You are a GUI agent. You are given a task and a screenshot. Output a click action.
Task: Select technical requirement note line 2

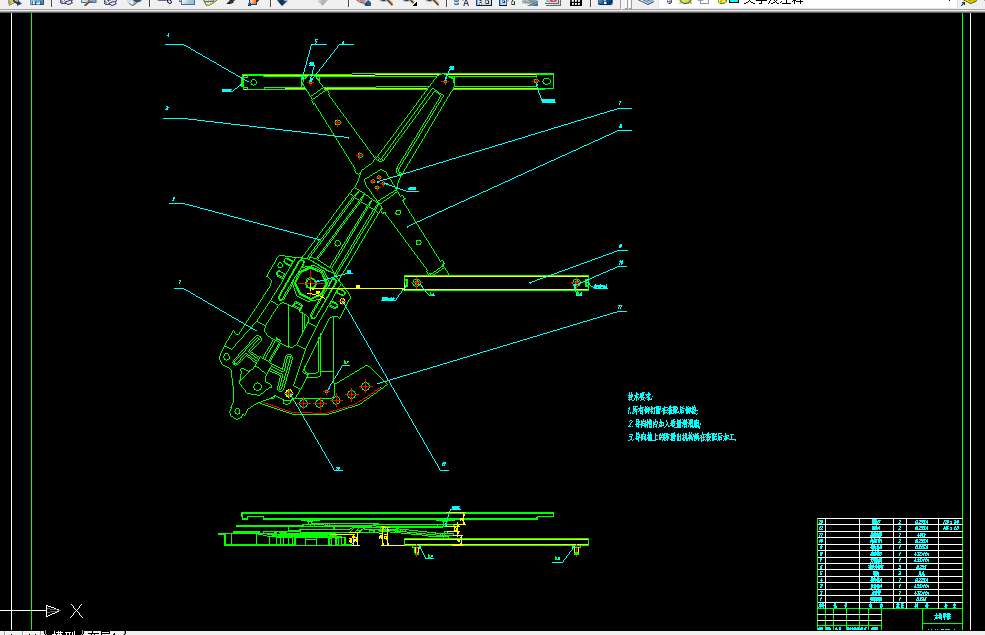click(665, 424)
